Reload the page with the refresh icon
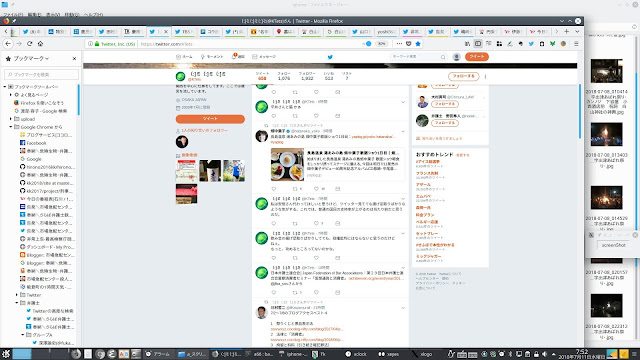The height and width of the screenshot is (360, 640). [29, 44]
